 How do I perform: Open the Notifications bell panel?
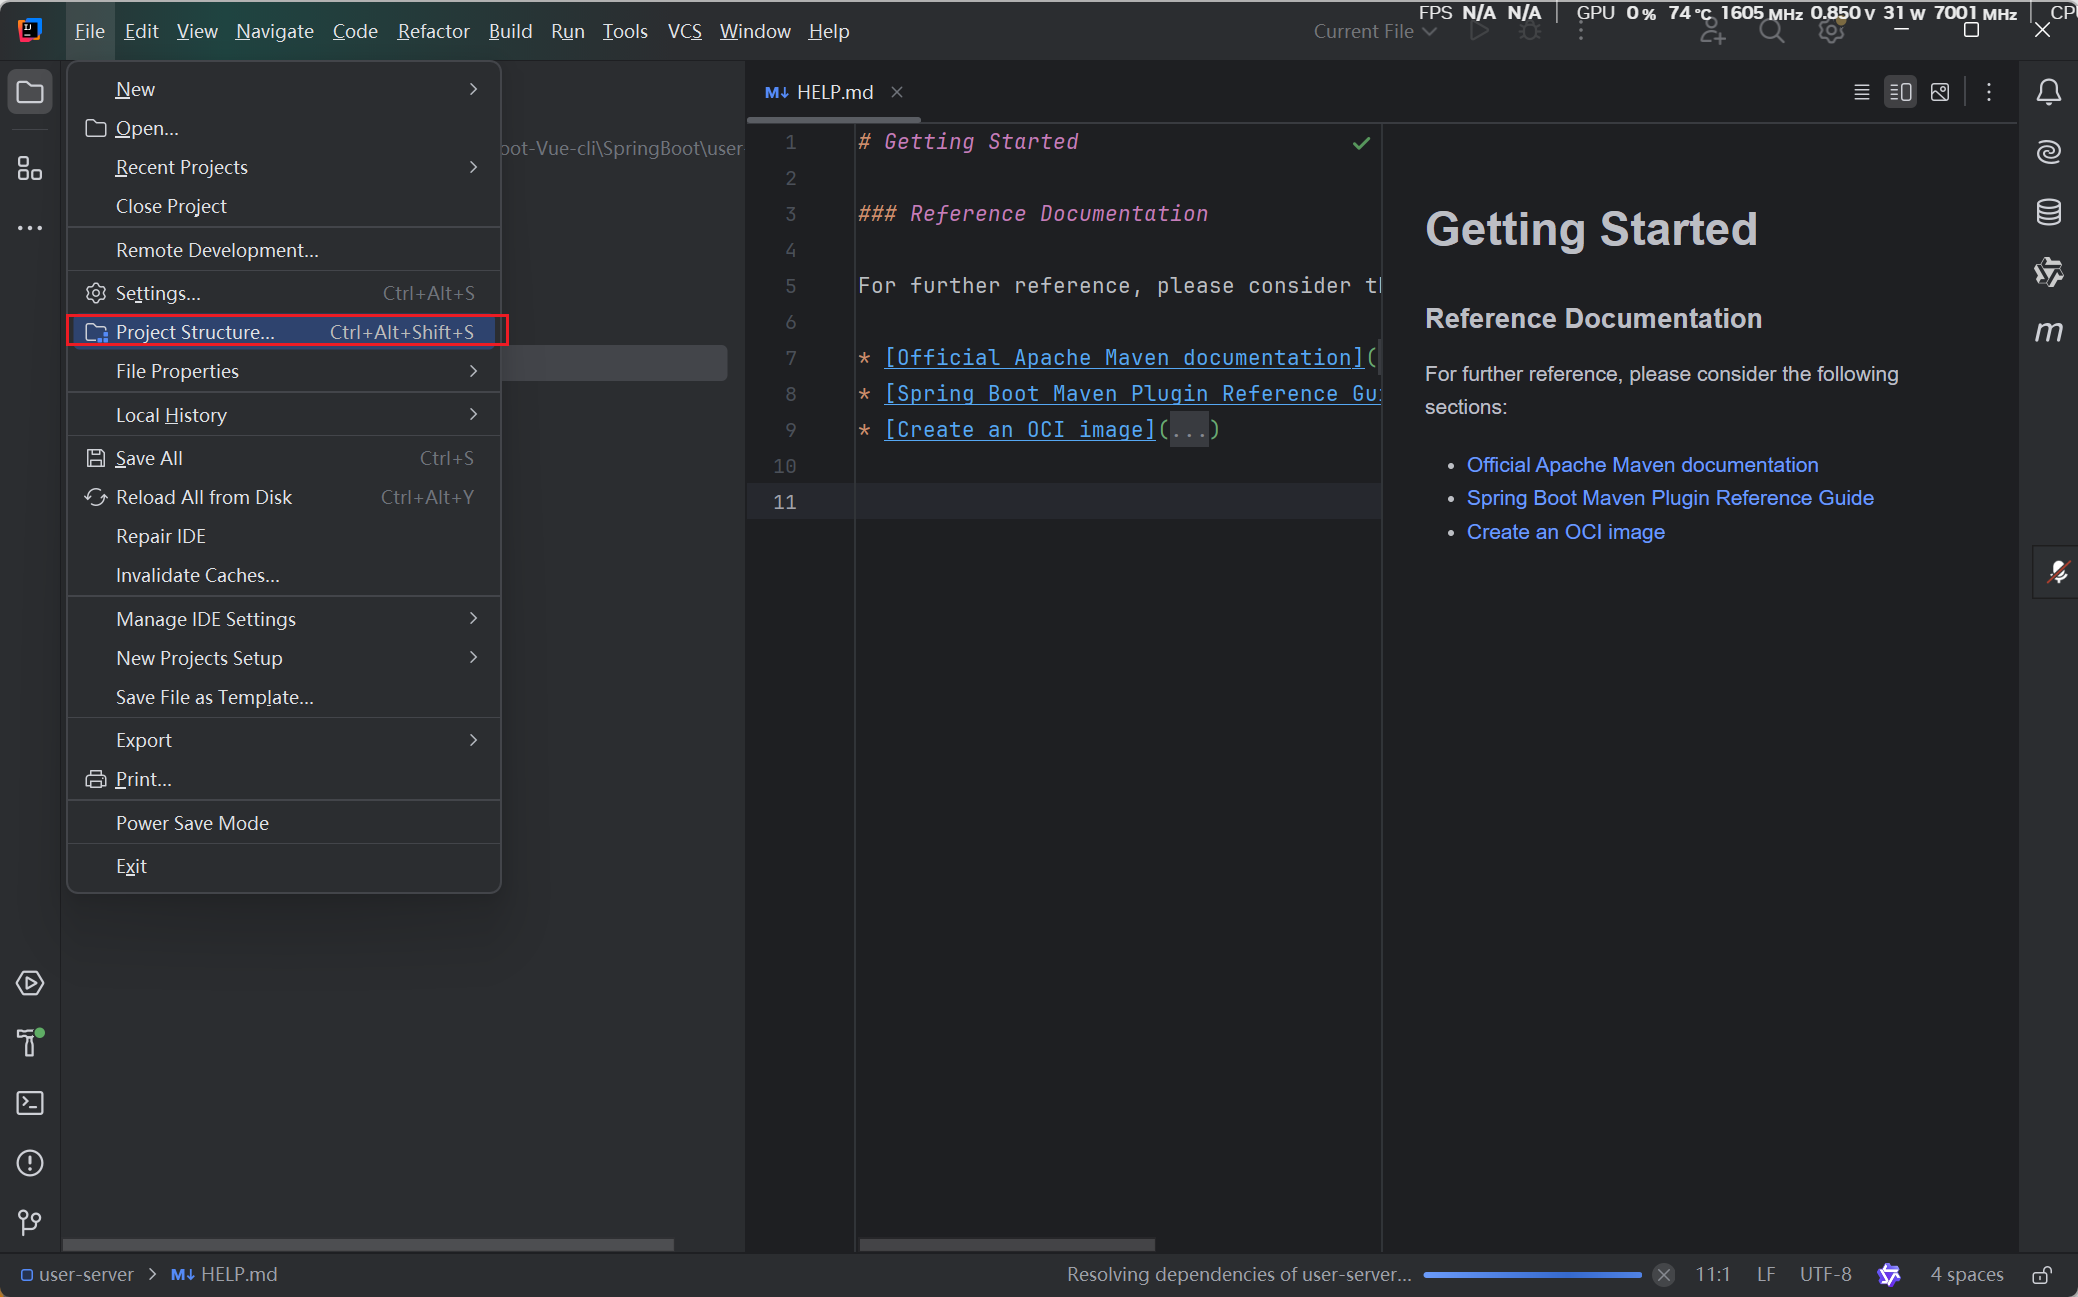click(x=2048, y=92)
